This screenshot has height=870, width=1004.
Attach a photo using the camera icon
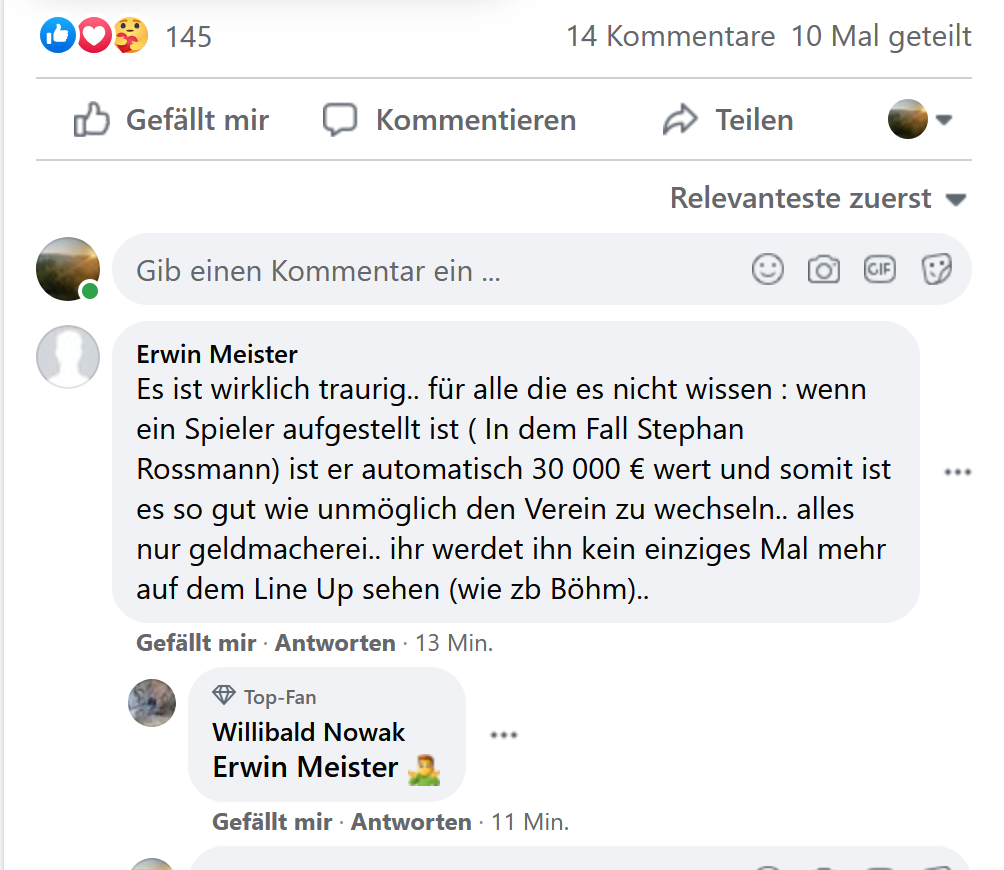point(823,269)
